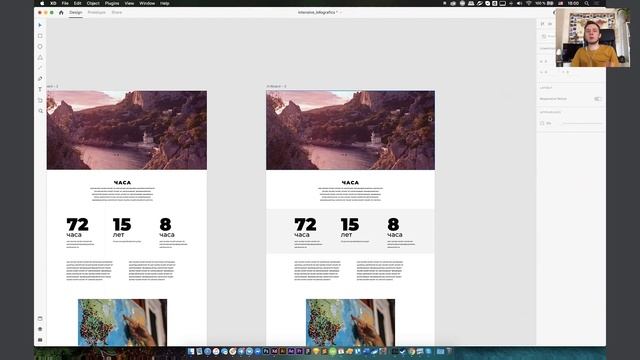
Task: Select the "15" number on right artboard
Action: click(350, 224)
